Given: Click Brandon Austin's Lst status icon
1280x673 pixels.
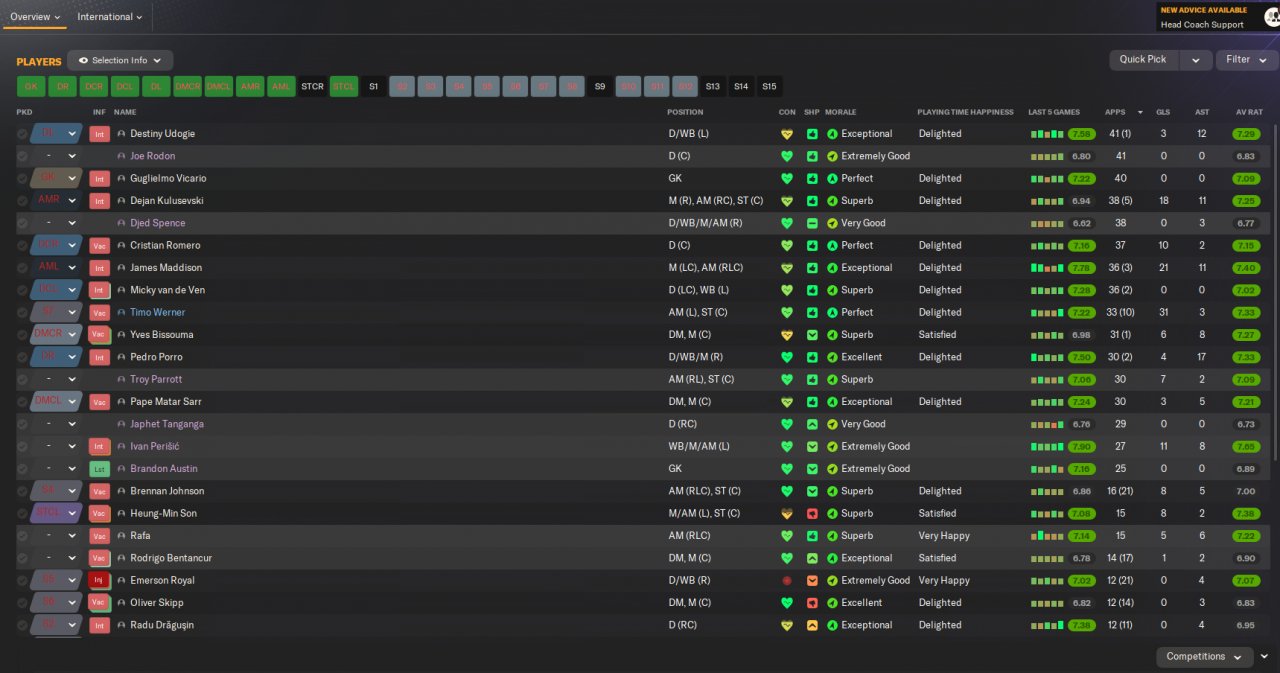Looking at the screenshot, I should pyautogui.click(x=99, y=469).
